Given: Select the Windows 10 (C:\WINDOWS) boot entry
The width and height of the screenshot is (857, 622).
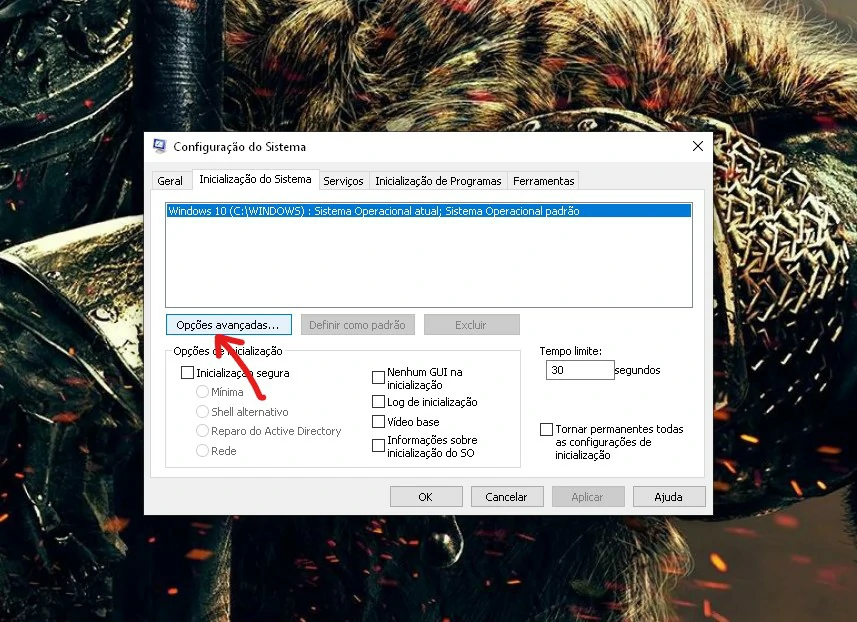Looking at the screenshot, I should [x=428, y=211].
